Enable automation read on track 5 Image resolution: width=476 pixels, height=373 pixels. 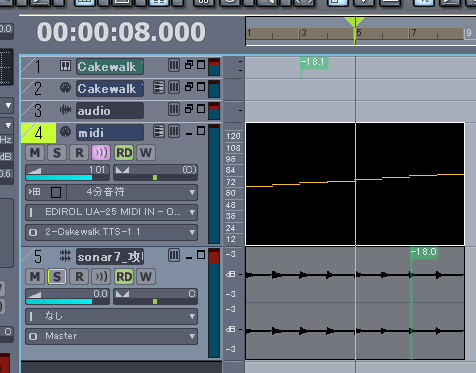click(124, 277)
